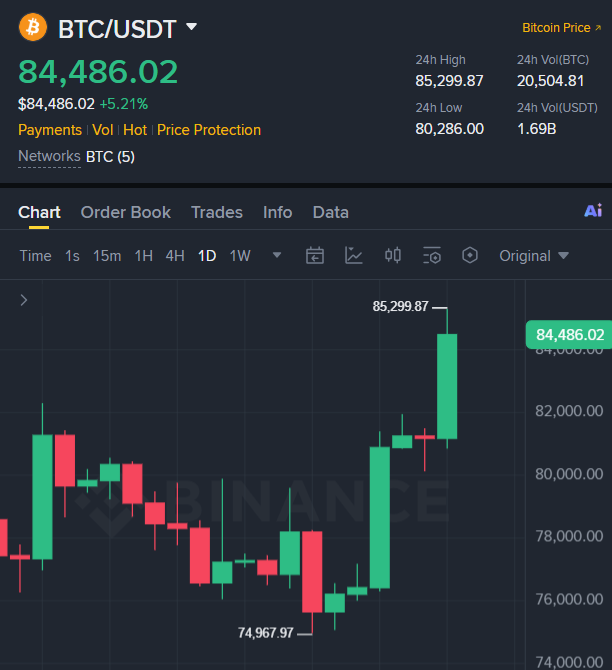Click the BTC/USDT pair name
The height and width of the screenshot is (670, 612).
[117, 29]
